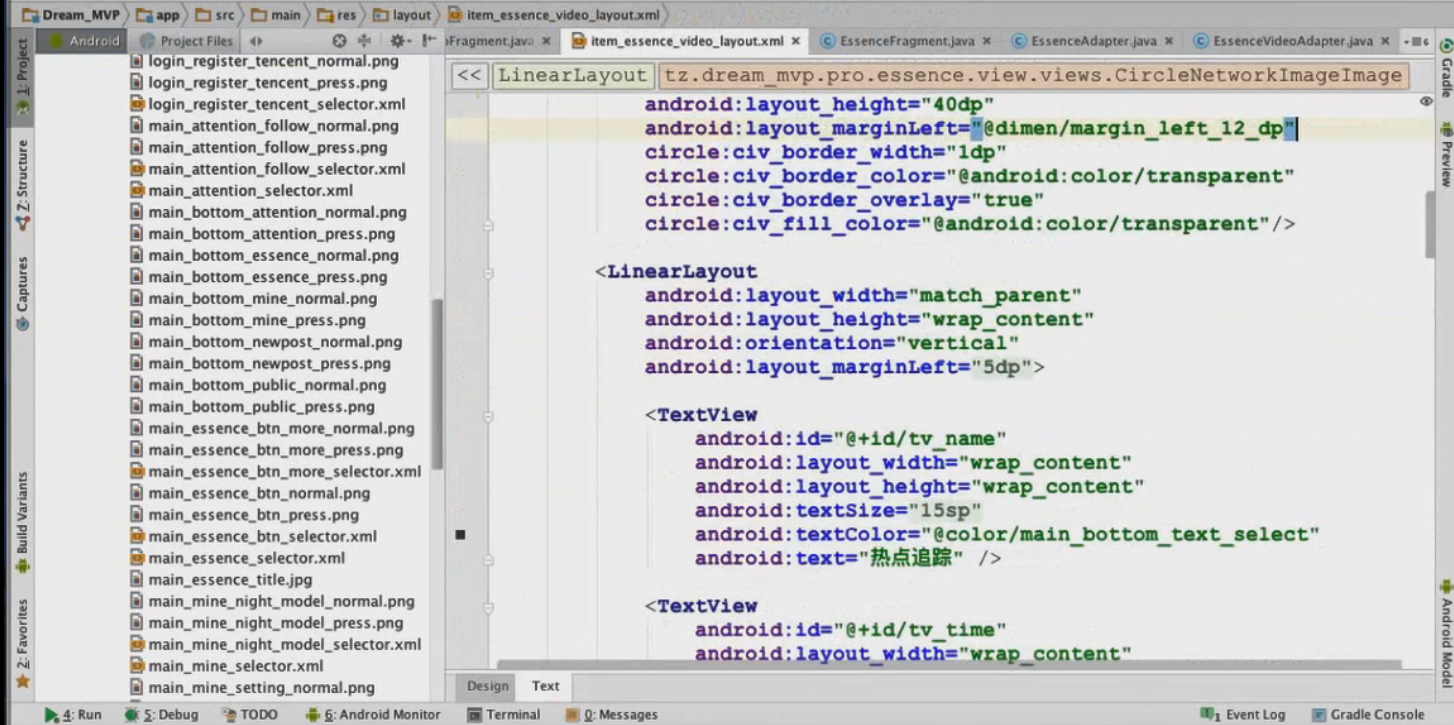Click the 'layout' breadcrumb in navigation bar
The image size is (1454, 725).
[403, 15]
